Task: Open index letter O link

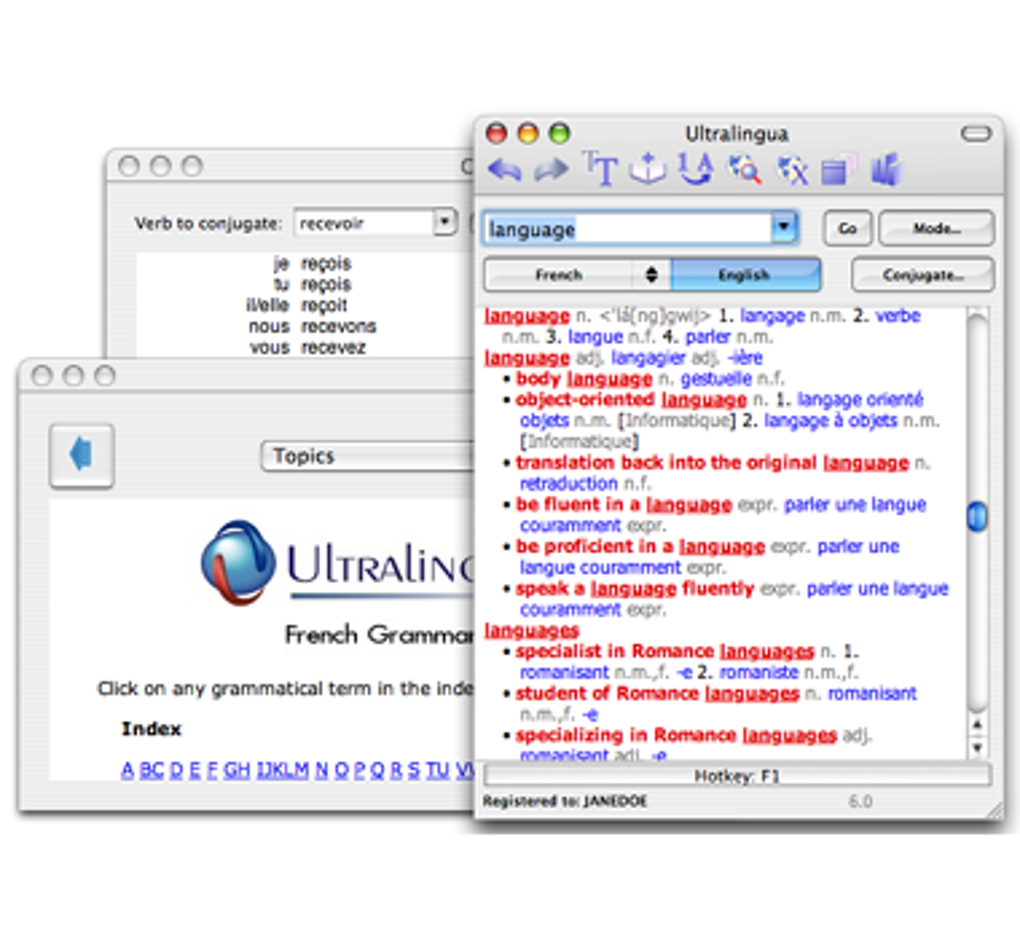Action: point(342,770)
